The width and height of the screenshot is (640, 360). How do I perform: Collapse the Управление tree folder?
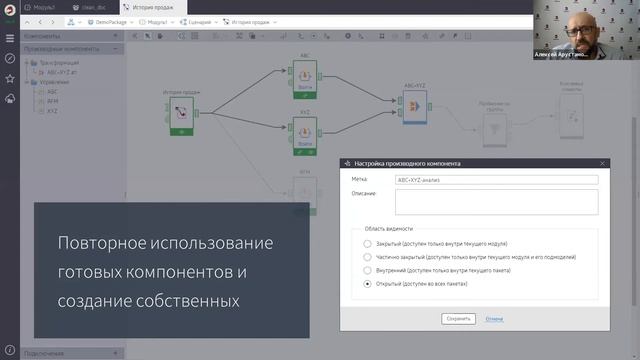point(27,82)
